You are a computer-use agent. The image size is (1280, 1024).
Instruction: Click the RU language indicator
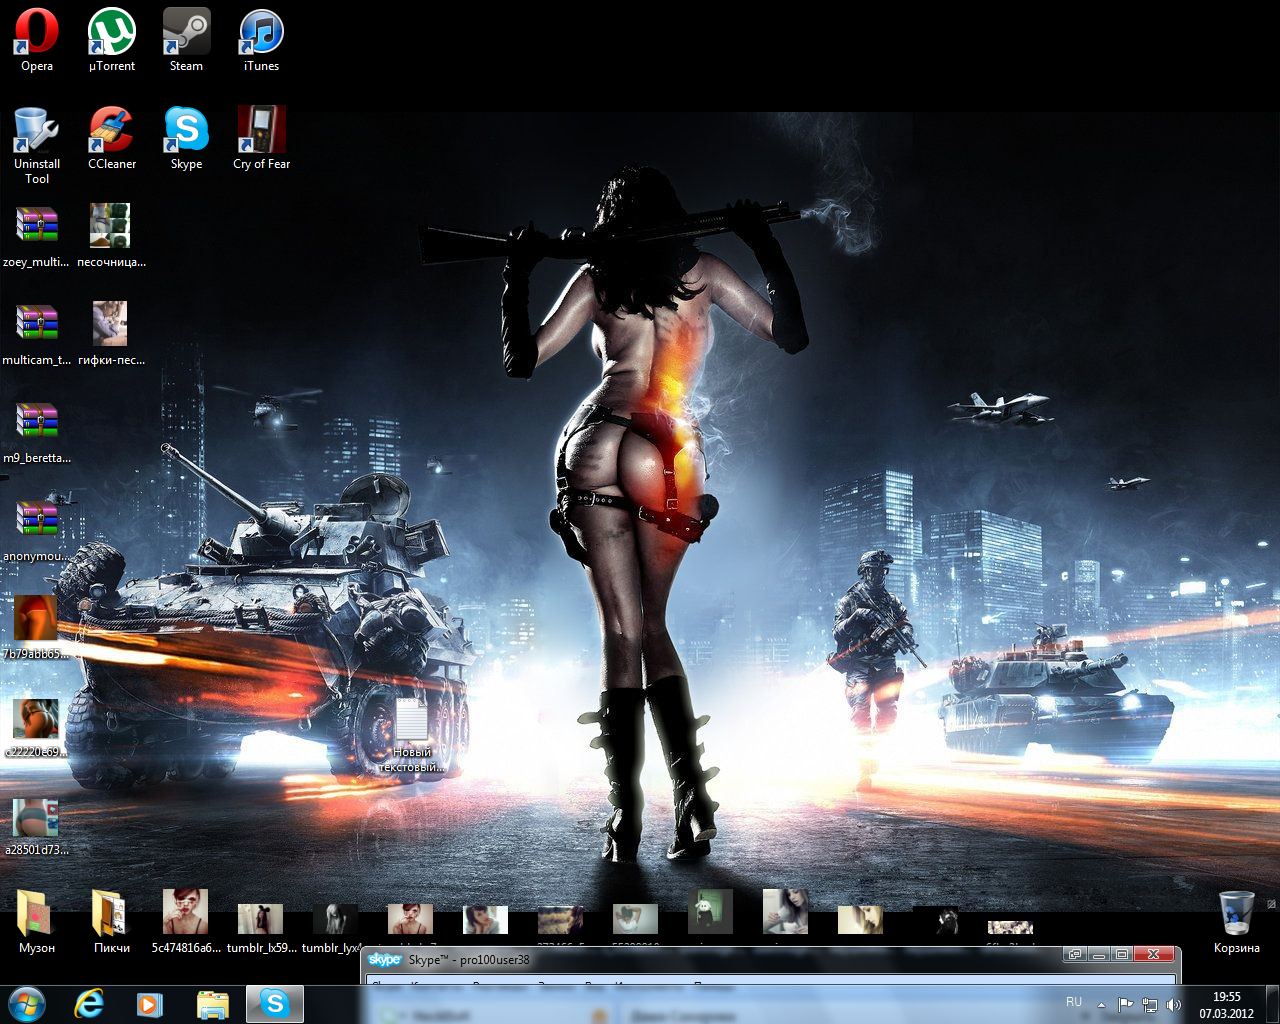coord(1074,1002)
